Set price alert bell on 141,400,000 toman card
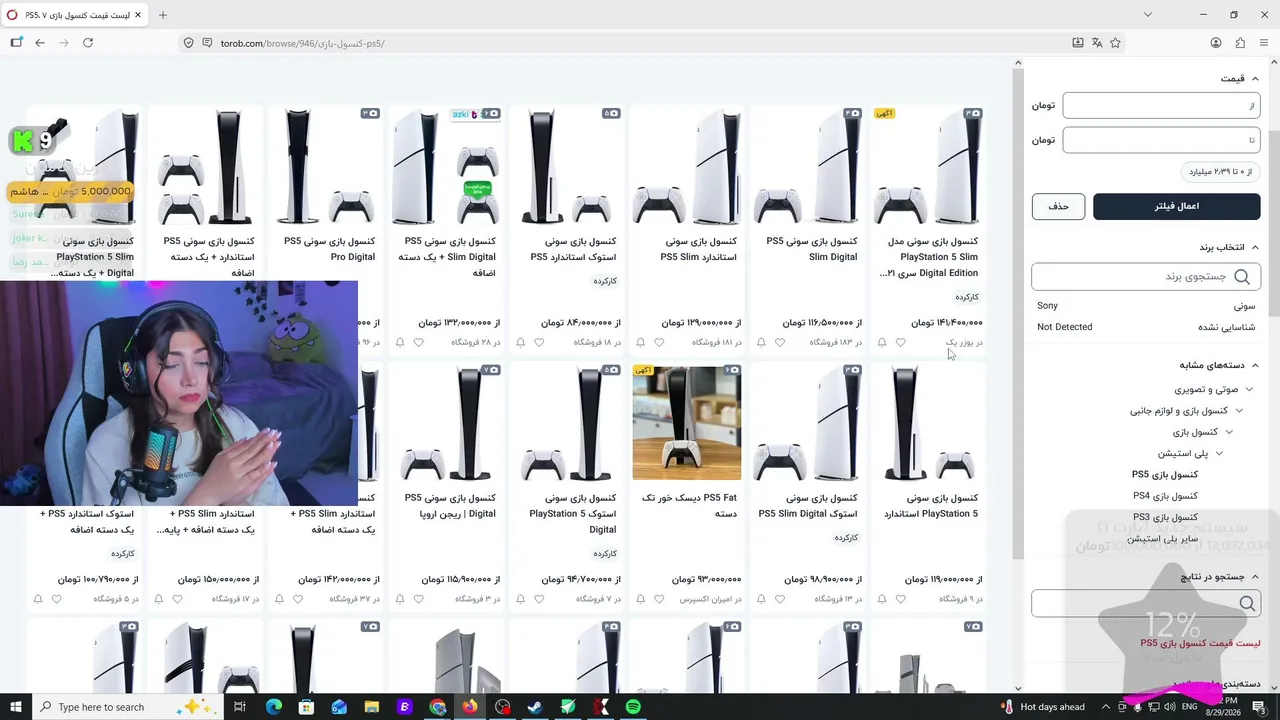The image size is (1280, 720). point(882,342)
